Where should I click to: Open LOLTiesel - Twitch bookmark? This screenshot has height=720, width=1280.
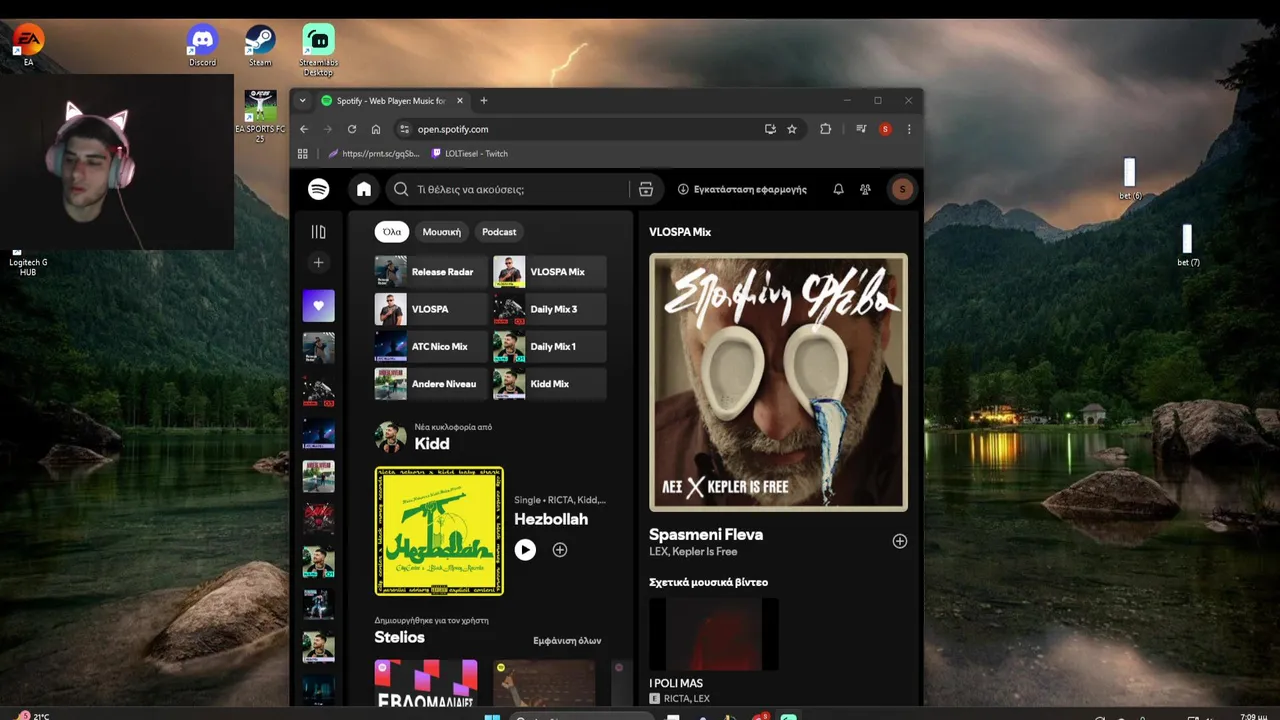pyautogui.click(x=470, y=154)
